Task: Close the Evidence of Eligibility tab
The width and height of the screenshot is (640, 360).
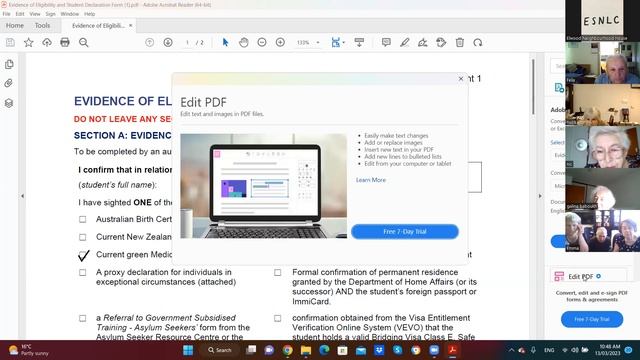Action: [x=131, y=25]
